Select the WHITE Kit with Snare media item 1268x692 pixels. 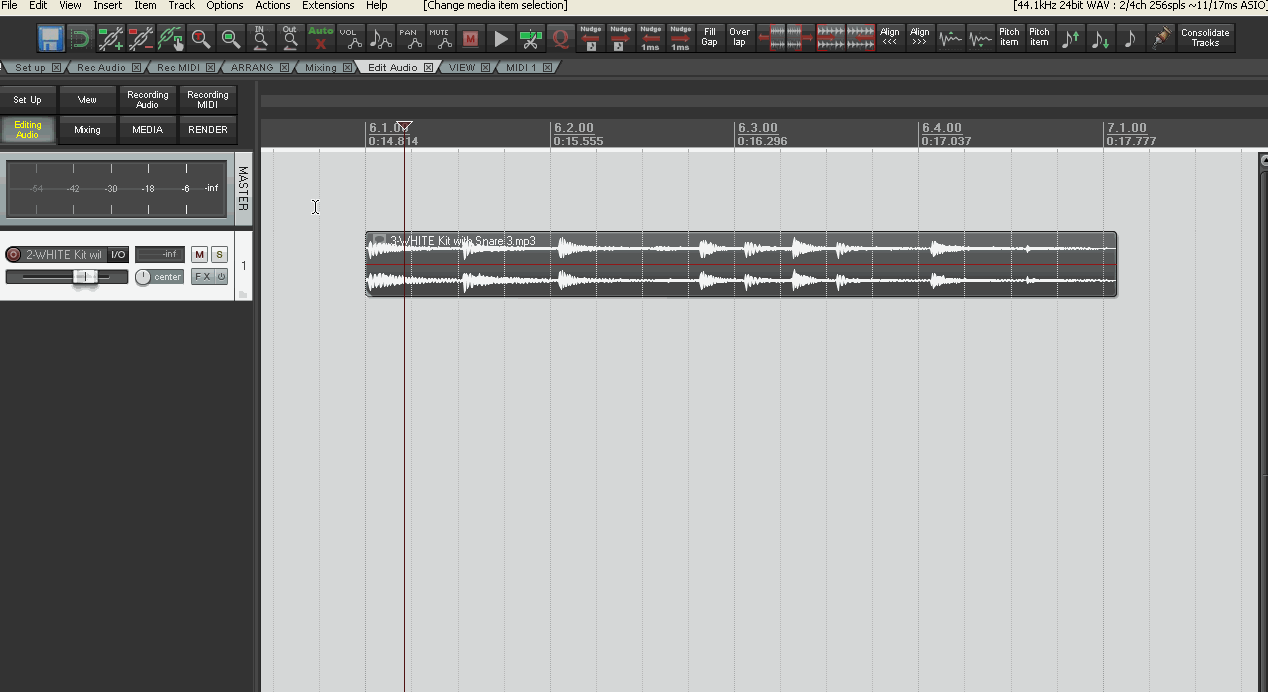[740, 263]
